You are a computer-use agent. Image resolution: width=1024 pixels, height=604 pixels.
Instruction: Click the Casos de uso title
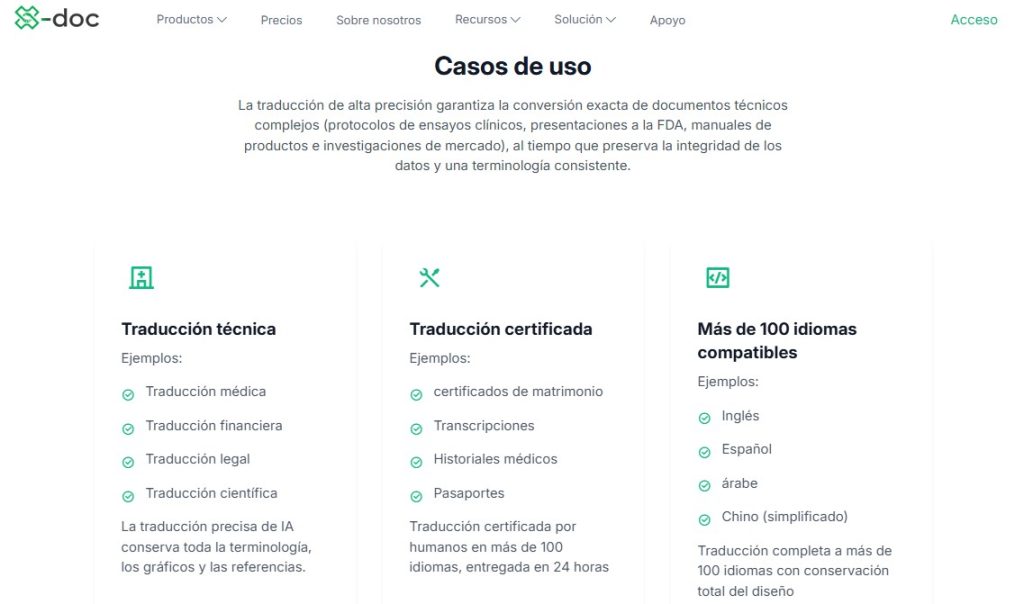click(512, 66)
